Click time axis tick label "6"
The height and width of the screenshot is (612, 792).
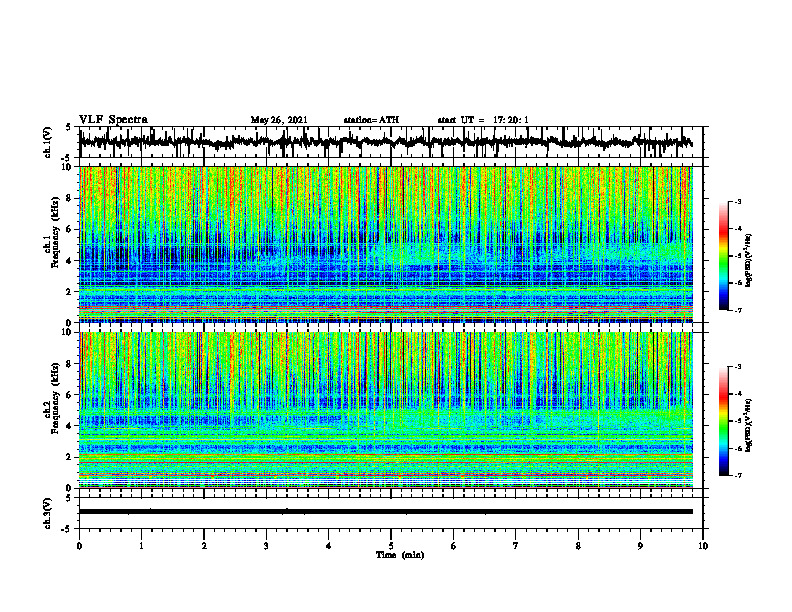pos(454,546)
